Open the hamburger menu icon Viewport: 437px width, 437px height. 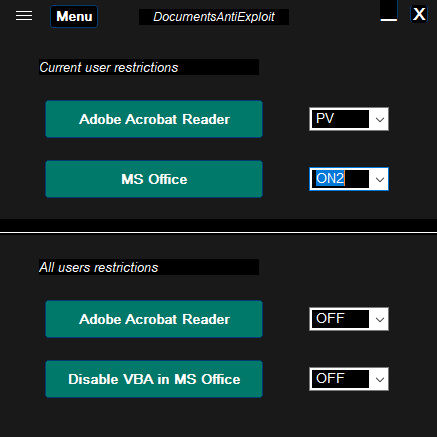point(24,16)
